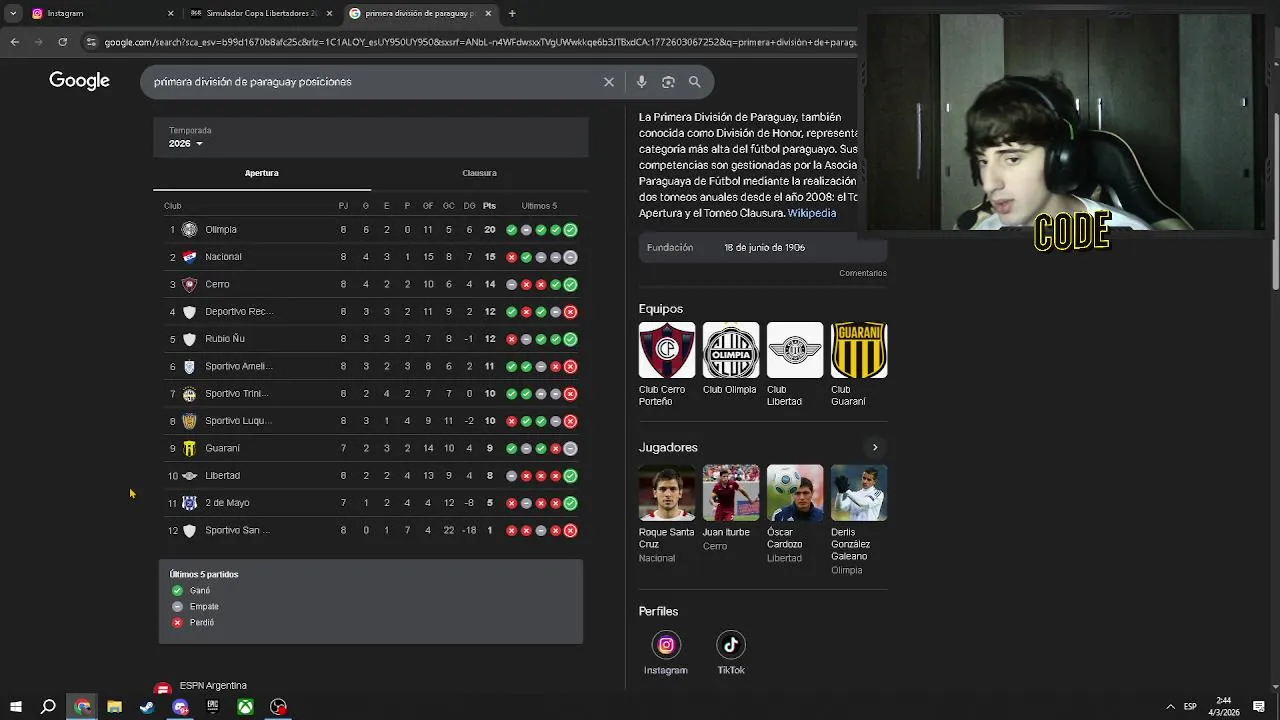
Task: Open a new browser tab
Action: 512,13
